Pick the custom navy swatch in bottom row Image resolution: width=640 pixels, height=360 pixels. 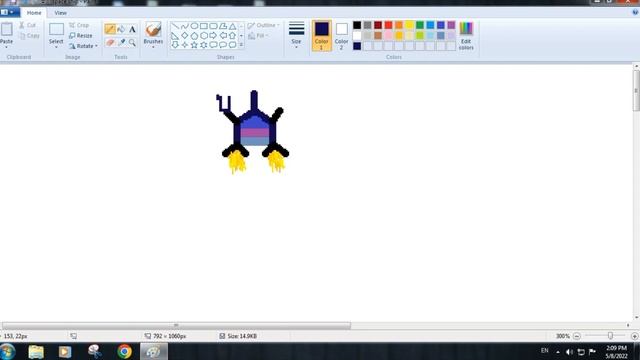click(x=357, y=46)
